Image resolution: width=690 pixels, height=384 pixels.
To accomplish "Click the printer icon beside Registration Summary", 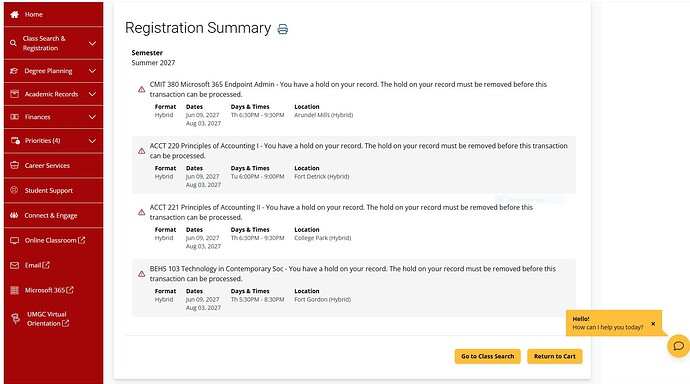I will coord(283,29).
